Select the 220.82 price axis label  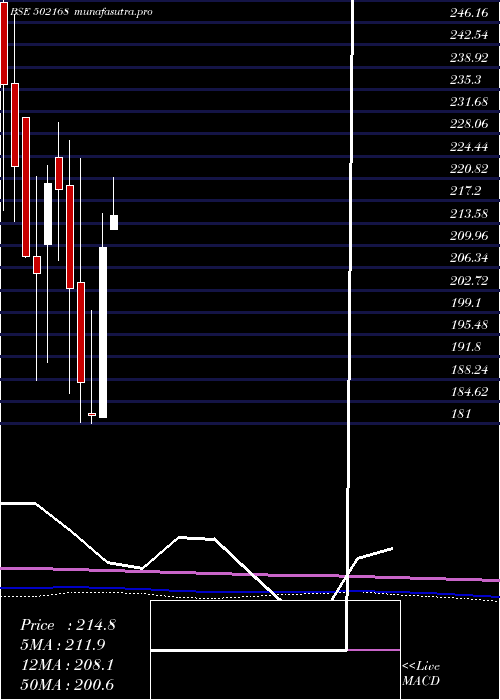pos(469,169)
